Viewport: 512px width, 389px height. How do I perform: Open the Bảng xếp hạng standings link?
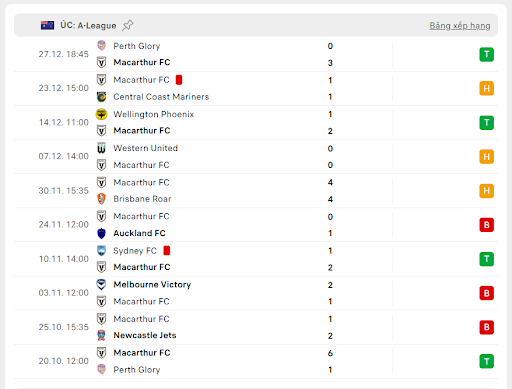pyautogui.click(x=460, y=26)
